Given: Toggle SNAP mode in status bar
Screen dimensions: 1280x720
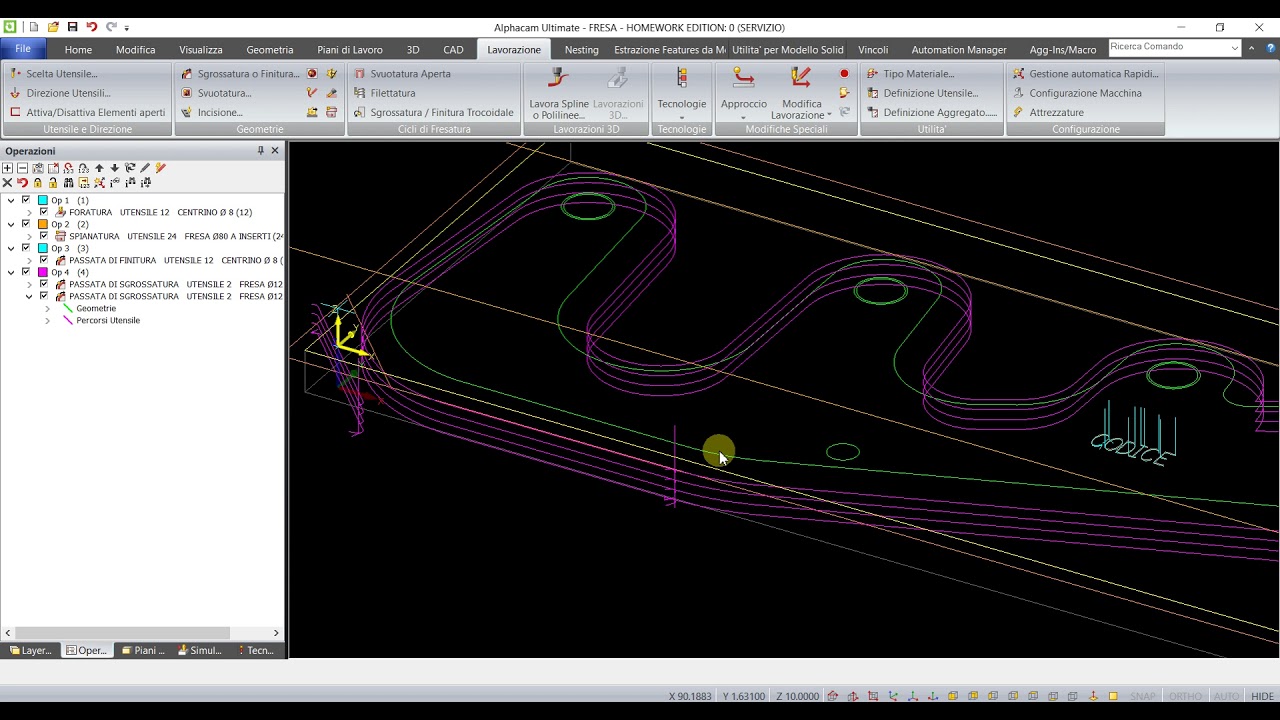Looking at the screenshot, I should 1143,696.
